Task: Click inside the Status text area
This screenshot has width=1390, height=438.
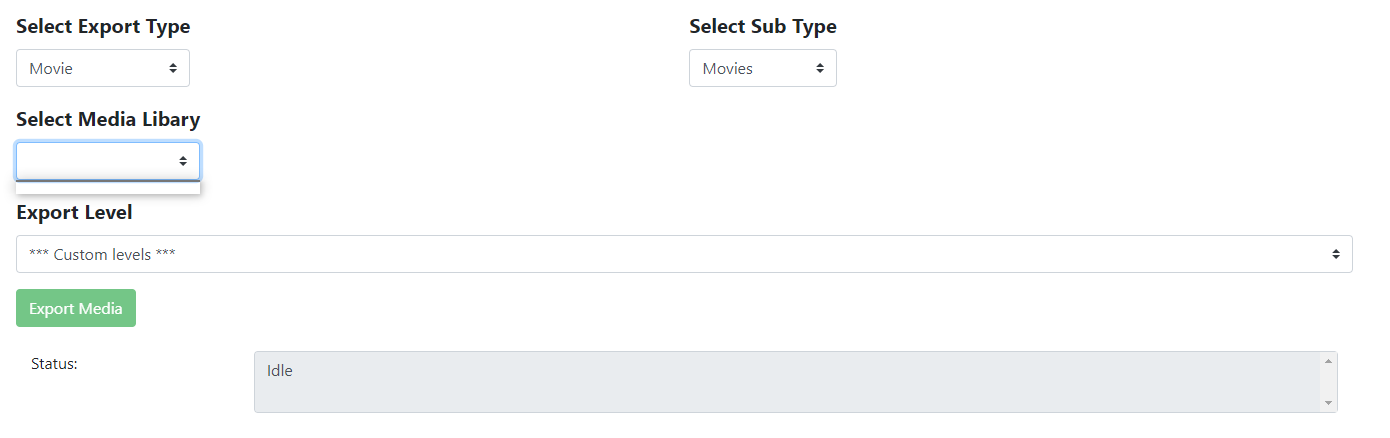Action: 780,392
